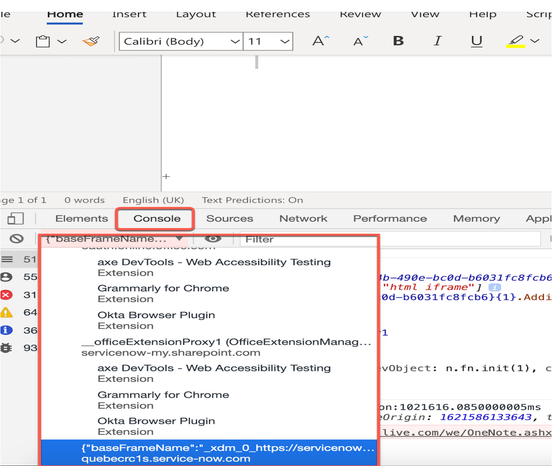Image resolution: width=552 pixels, height=466 pixels.
Task: Toggle Italic formatting
Action: (437, 41)
